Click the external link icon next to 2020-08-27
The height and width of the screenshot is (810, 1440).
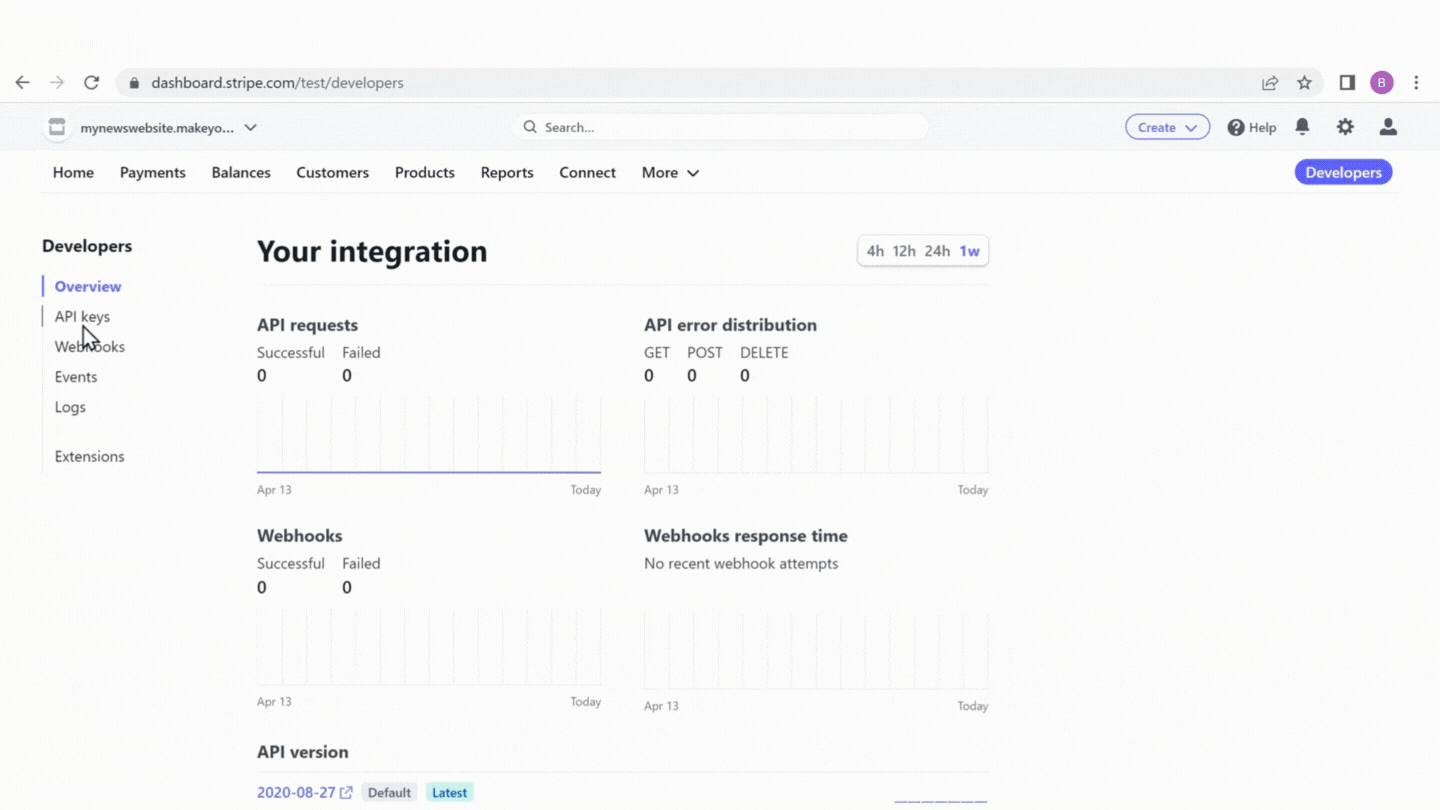coord(346,793)
